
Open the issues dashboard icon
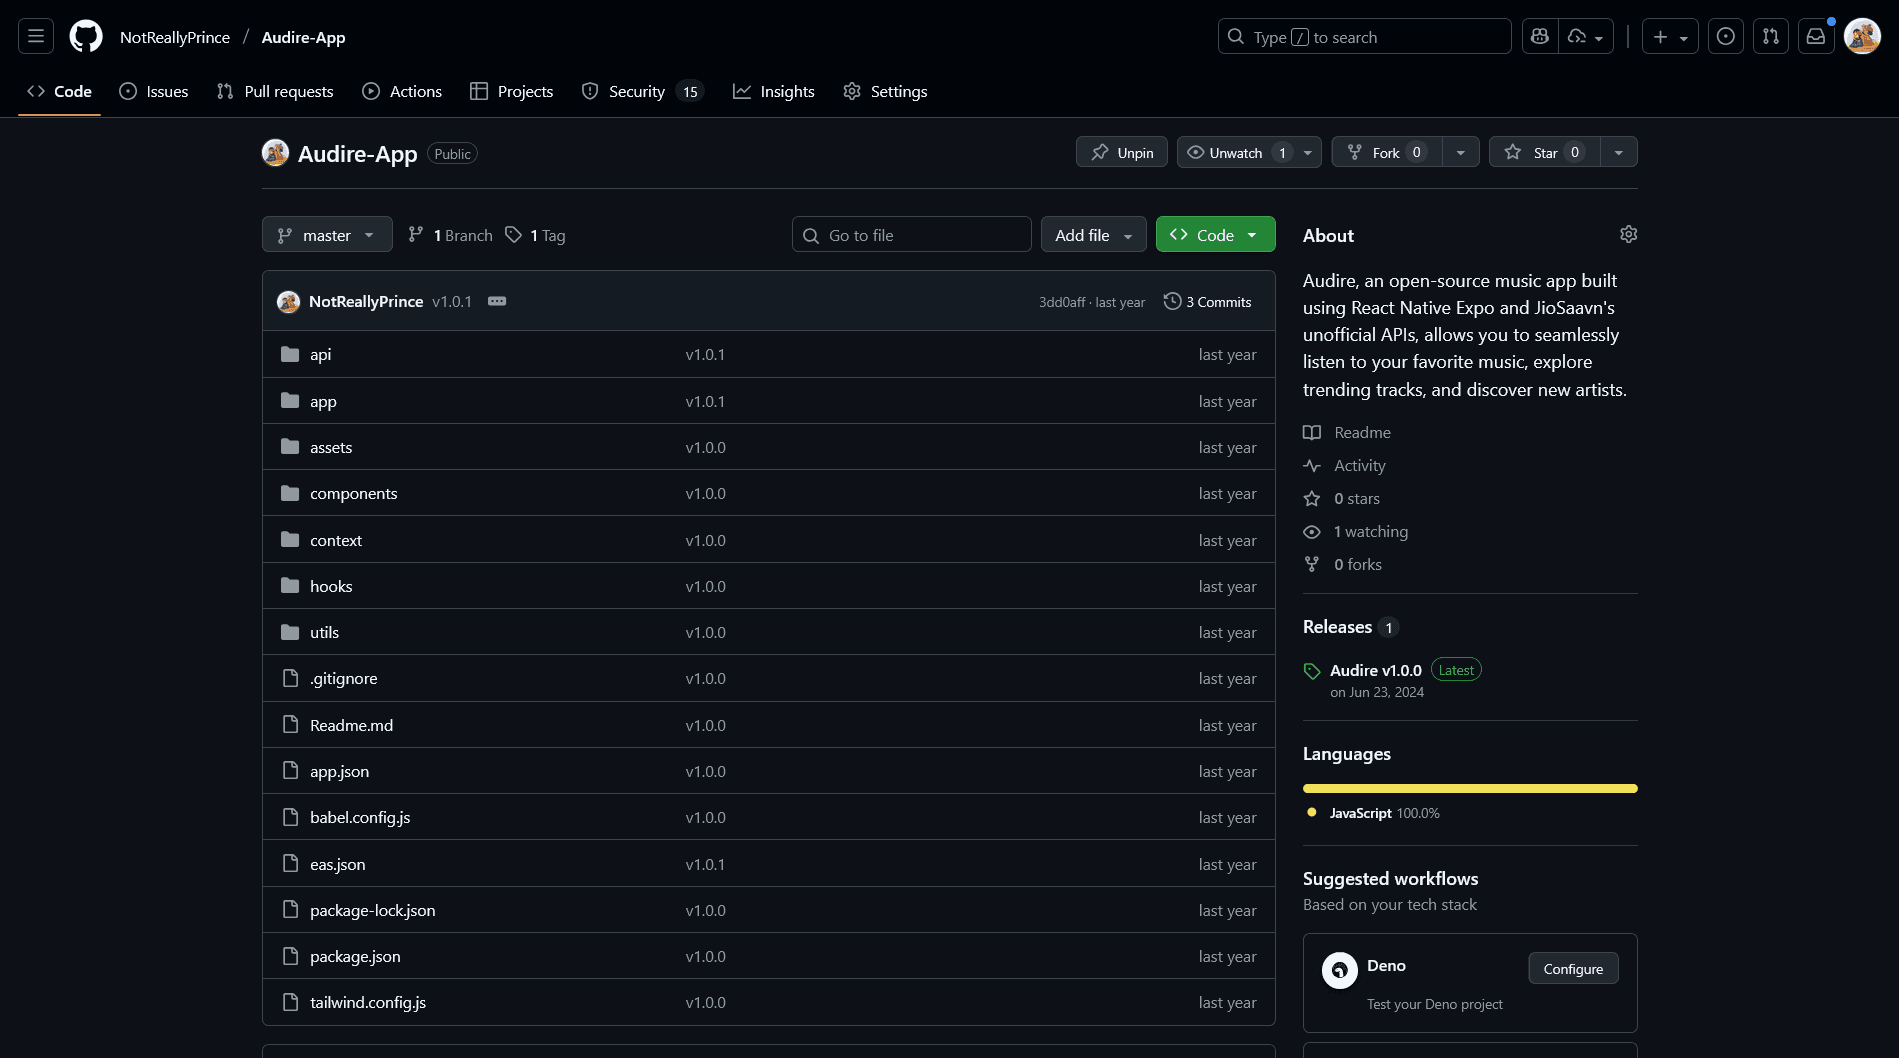tap(1725, 36)
